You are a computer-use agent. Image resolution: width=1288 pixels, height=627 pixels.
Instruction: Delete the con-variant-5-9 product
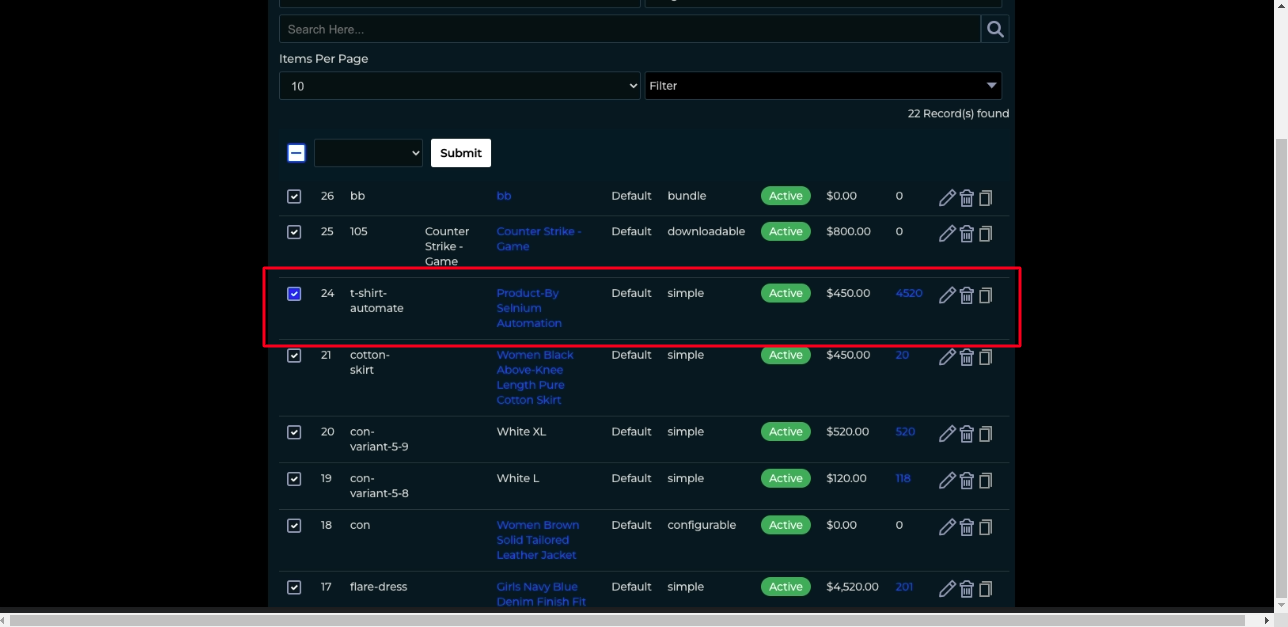(967, 433)
